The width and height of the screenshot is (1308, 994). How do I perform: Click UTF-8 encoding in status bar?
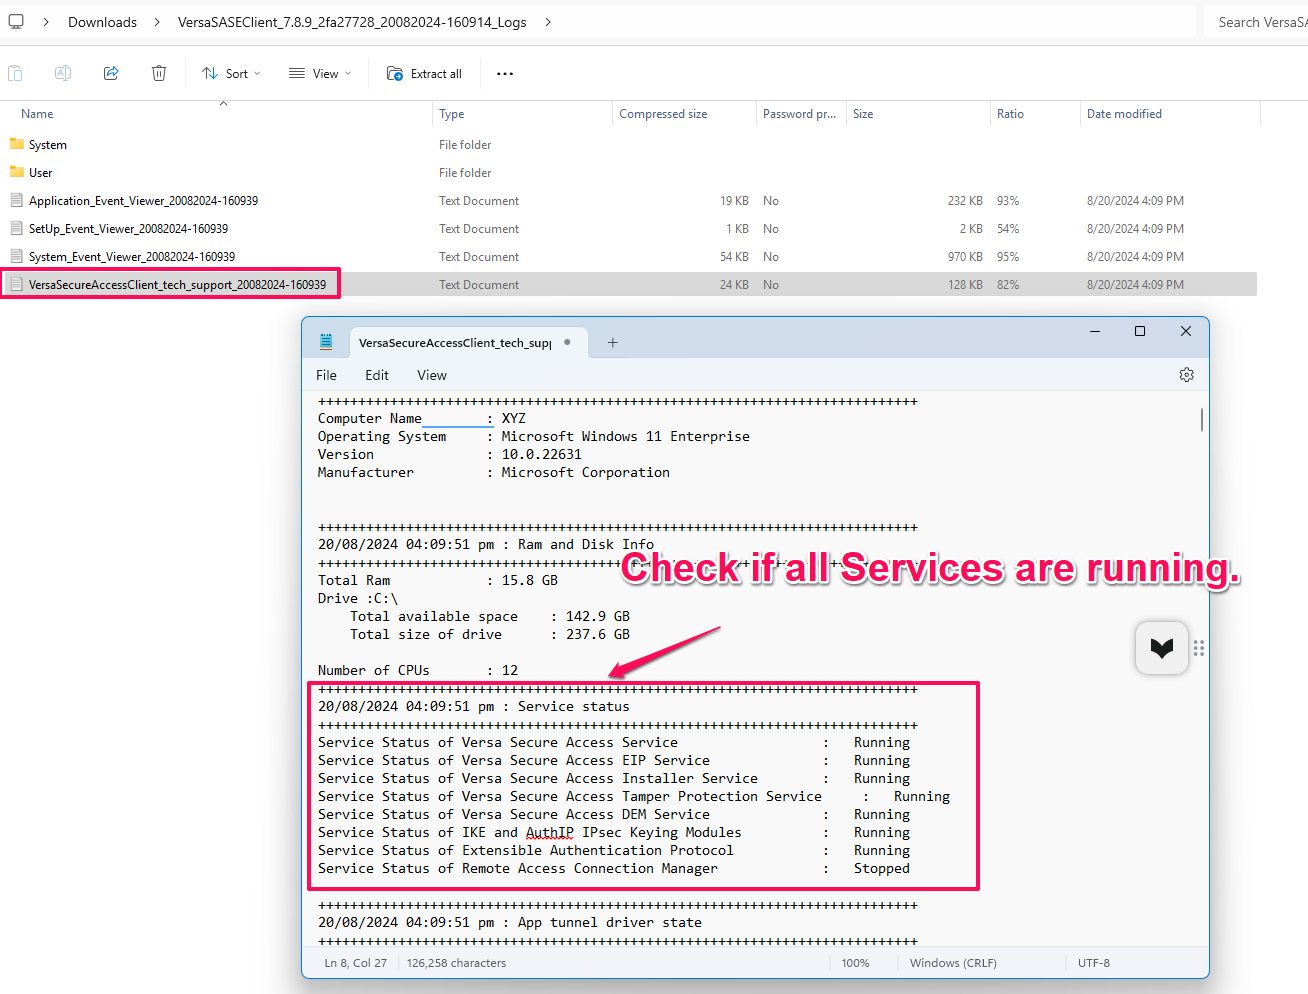1094,963
